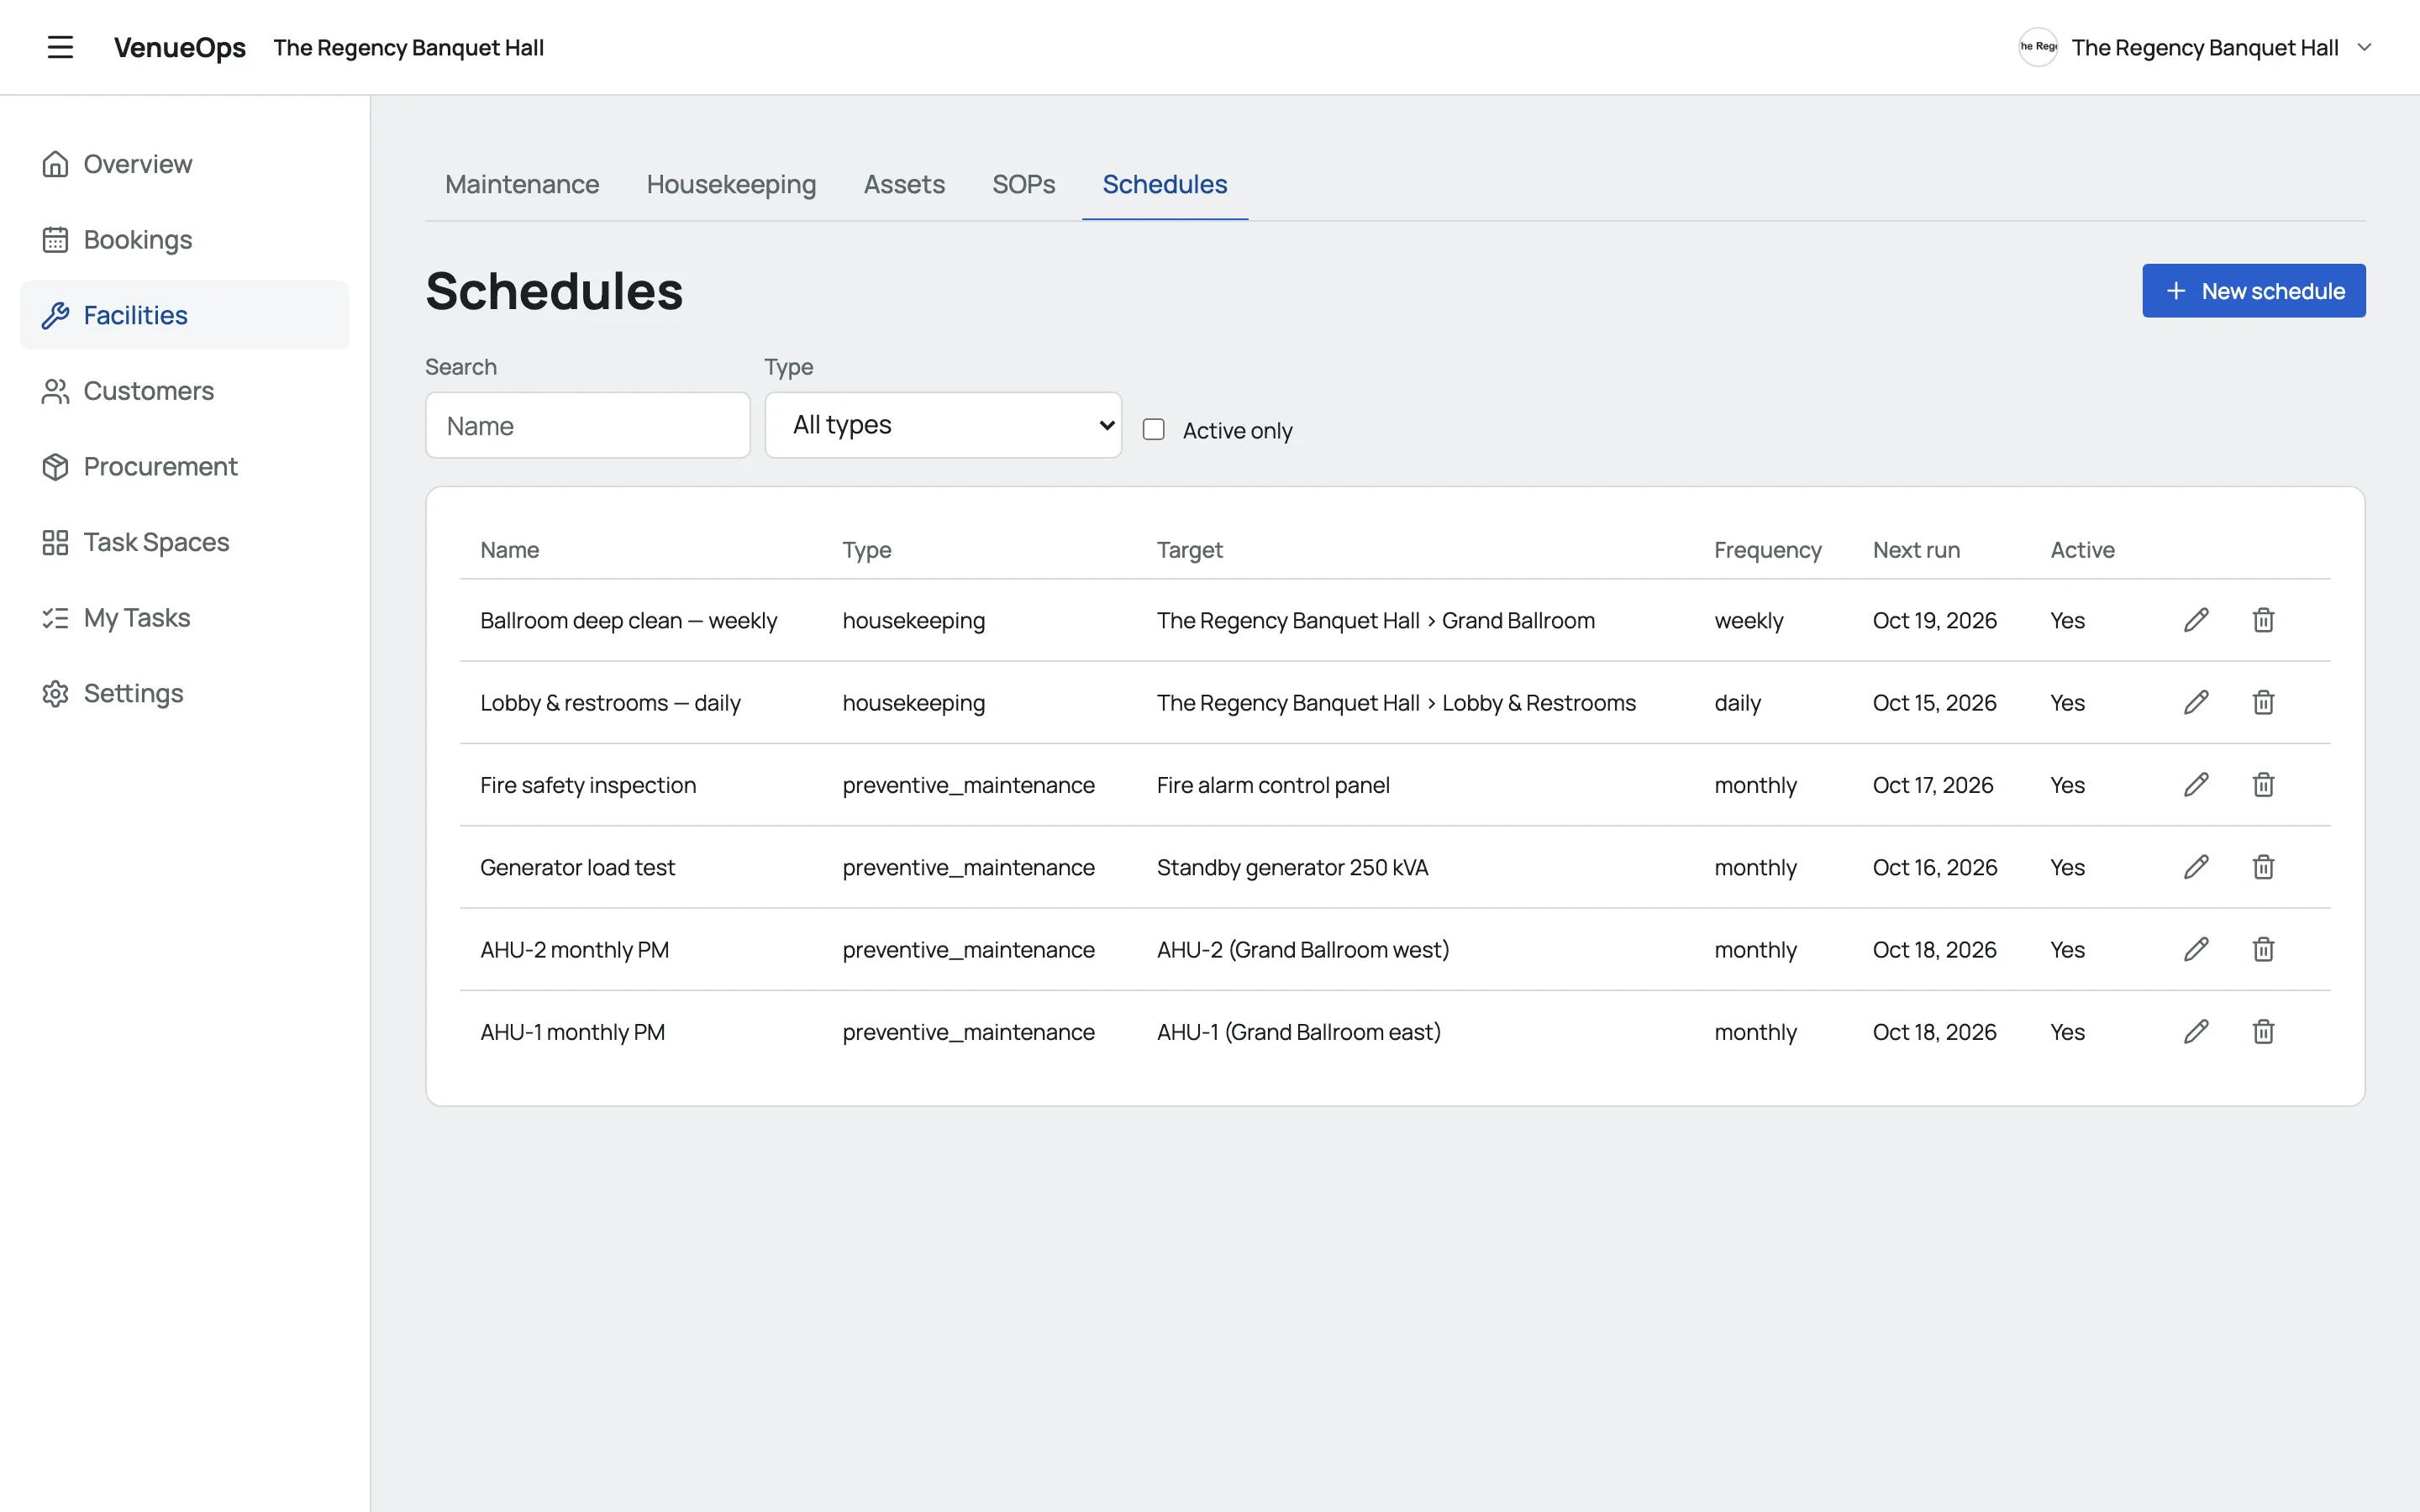Viewport: 2420px width, 1512px height.
Task: Click the AHU-1 monthly PM name
Action: click(x=572, y=1032)
